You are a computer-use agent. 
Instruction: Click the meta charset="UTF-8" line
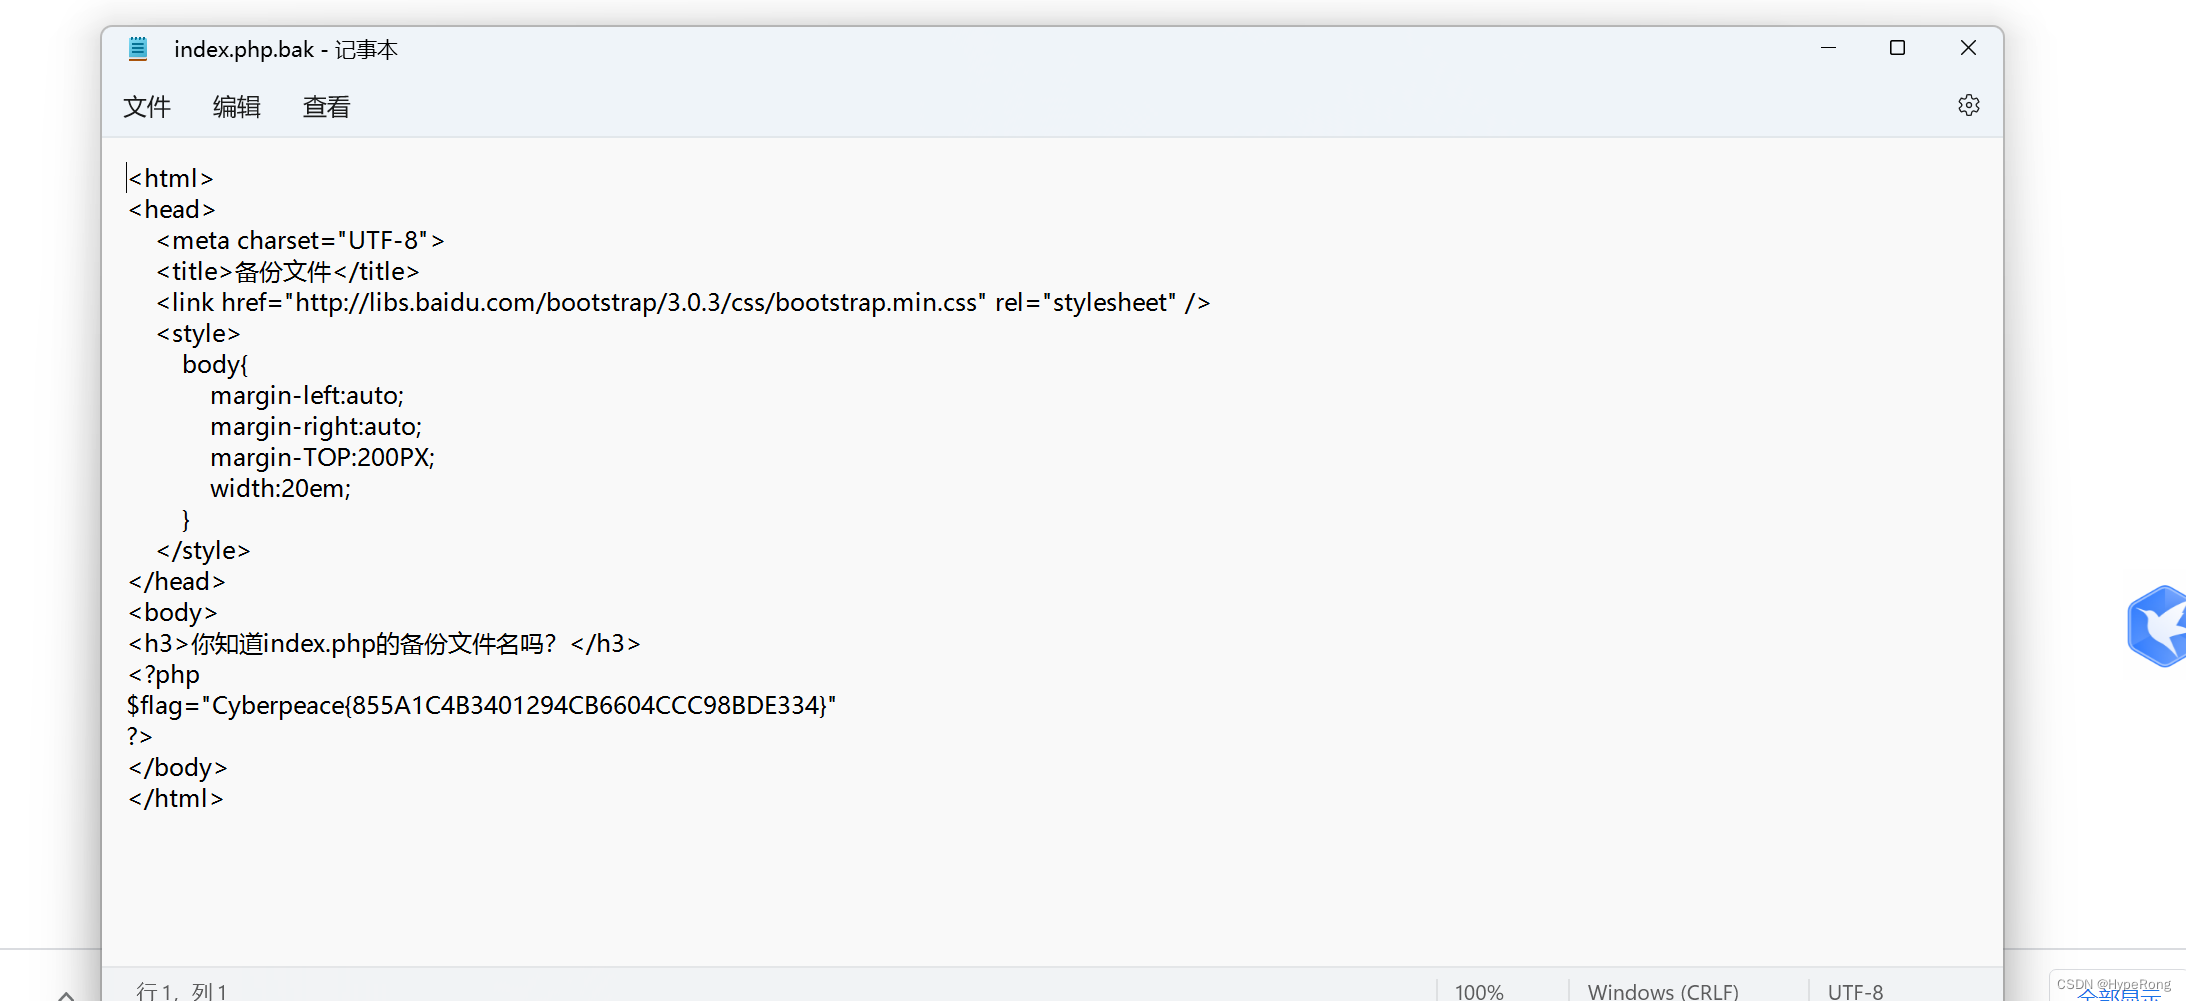click(300, 240)
